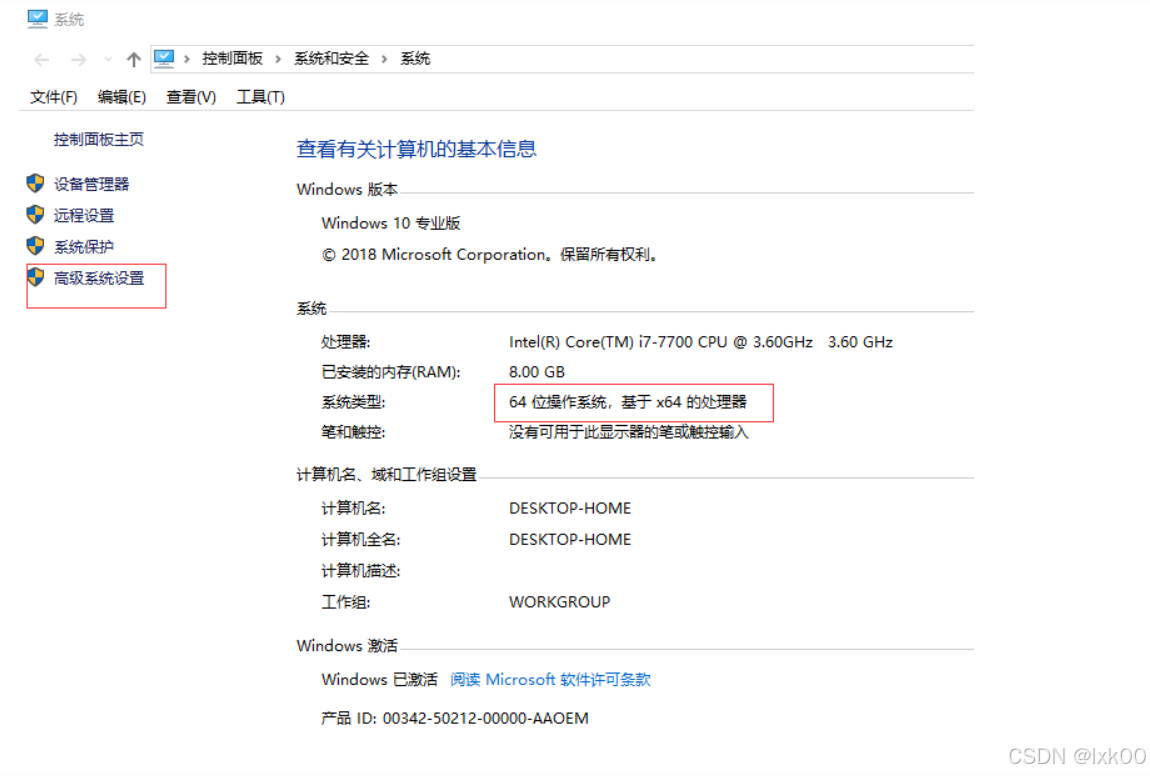1150x776 pixels.
Task: Click the 2018 Microsoft Corporation copyright text
Action: click(489, 255)
